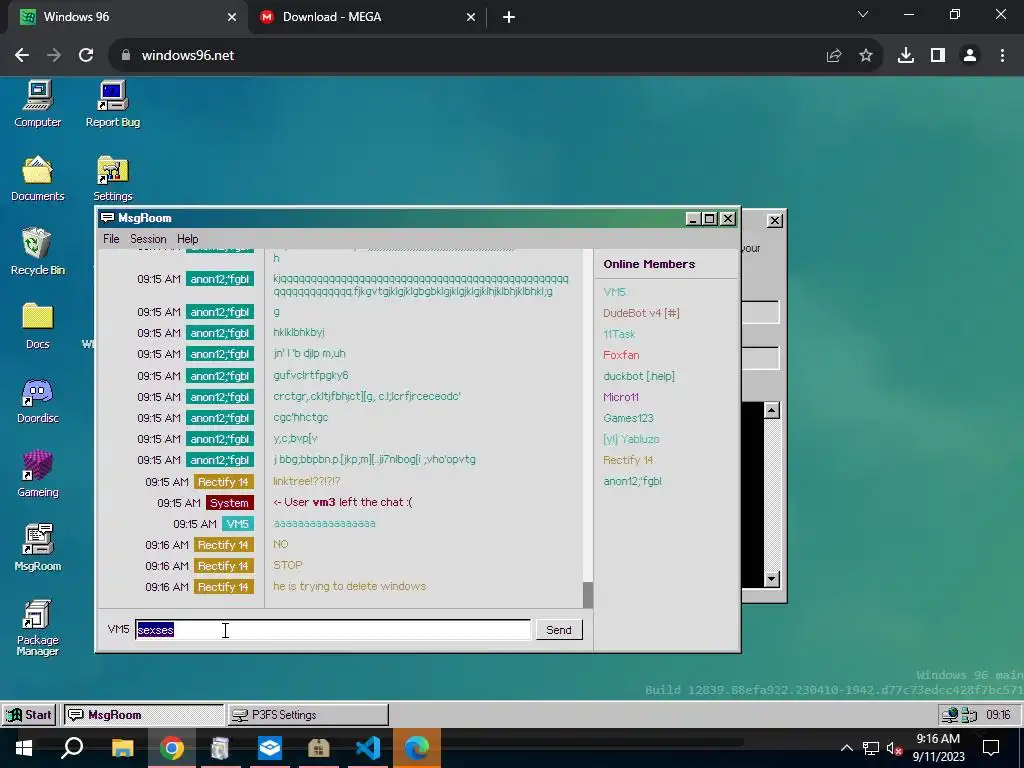The width and height of the screenshot is (1024, 768).
Task: Select Micro11 in Online Members
Action: pyautogui.click(x=621, y=397)
